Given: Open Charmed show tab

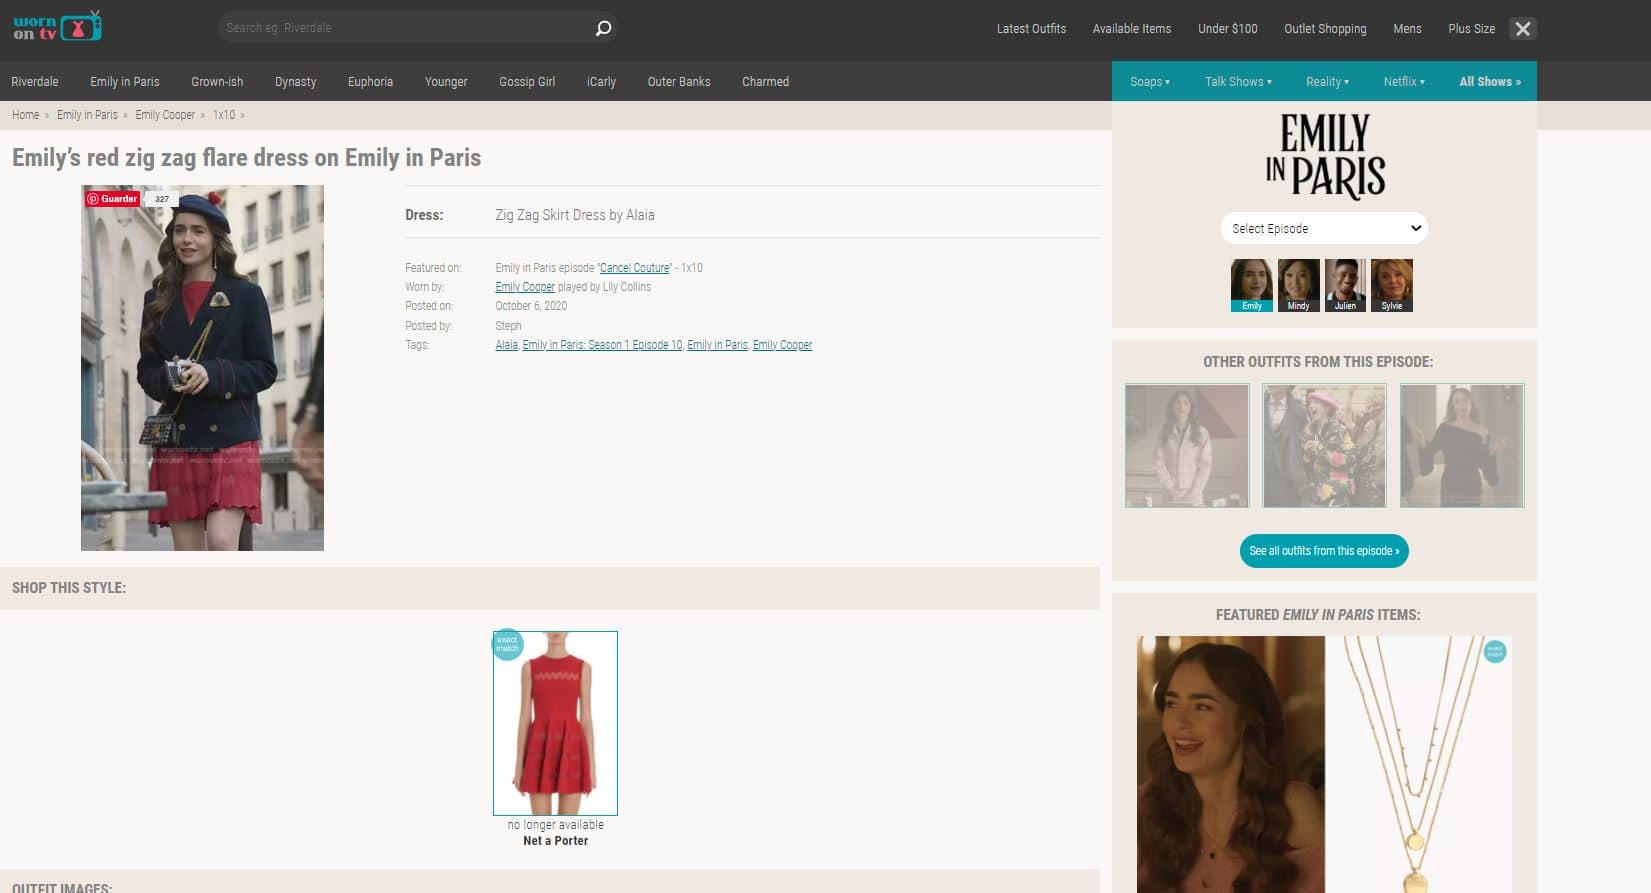Looking at the screenshot, I should [x=765, y=82].
